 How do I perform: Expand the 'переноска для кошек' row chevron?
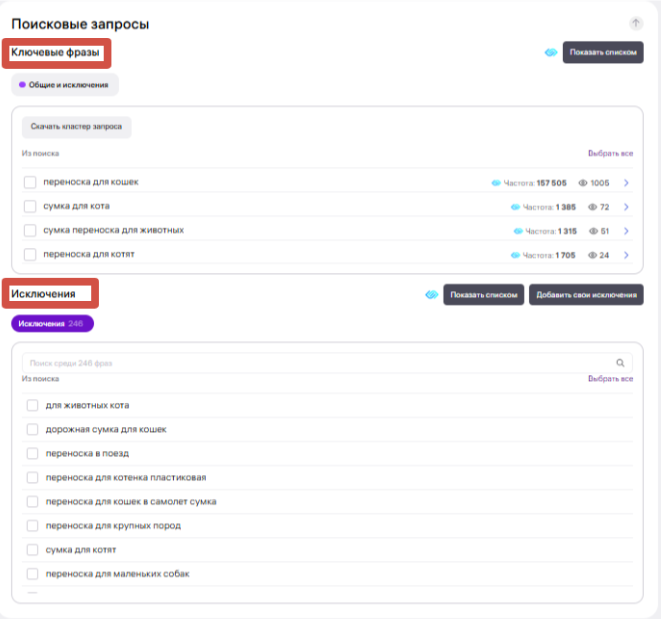pos(626,183)
